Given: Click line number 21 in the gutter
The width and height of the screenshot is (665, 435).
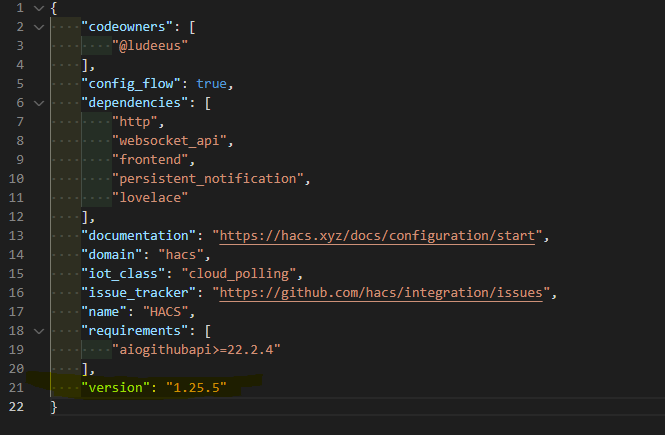Looking at the screenshot, I should tap(16, 388).
